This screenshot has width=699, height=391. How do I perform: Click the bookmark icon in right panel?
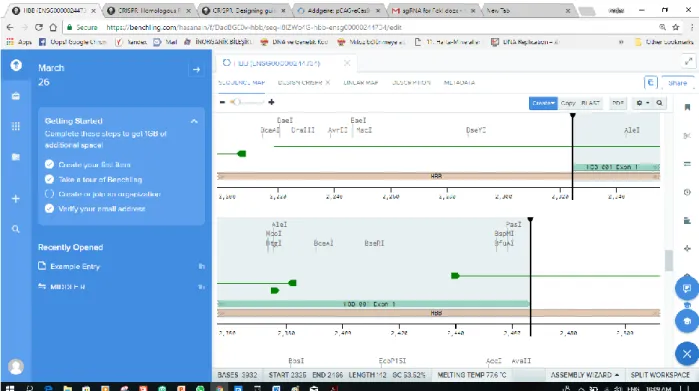687,107
